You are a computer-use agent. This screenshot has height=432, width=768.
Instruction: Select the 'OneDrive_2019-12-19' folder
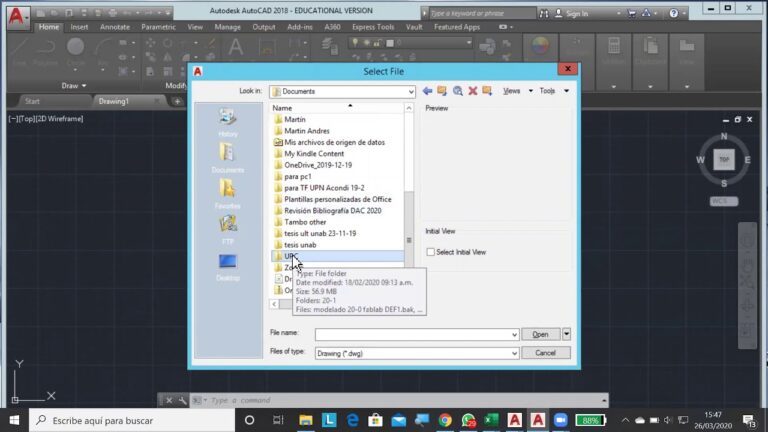click(318, 165)
